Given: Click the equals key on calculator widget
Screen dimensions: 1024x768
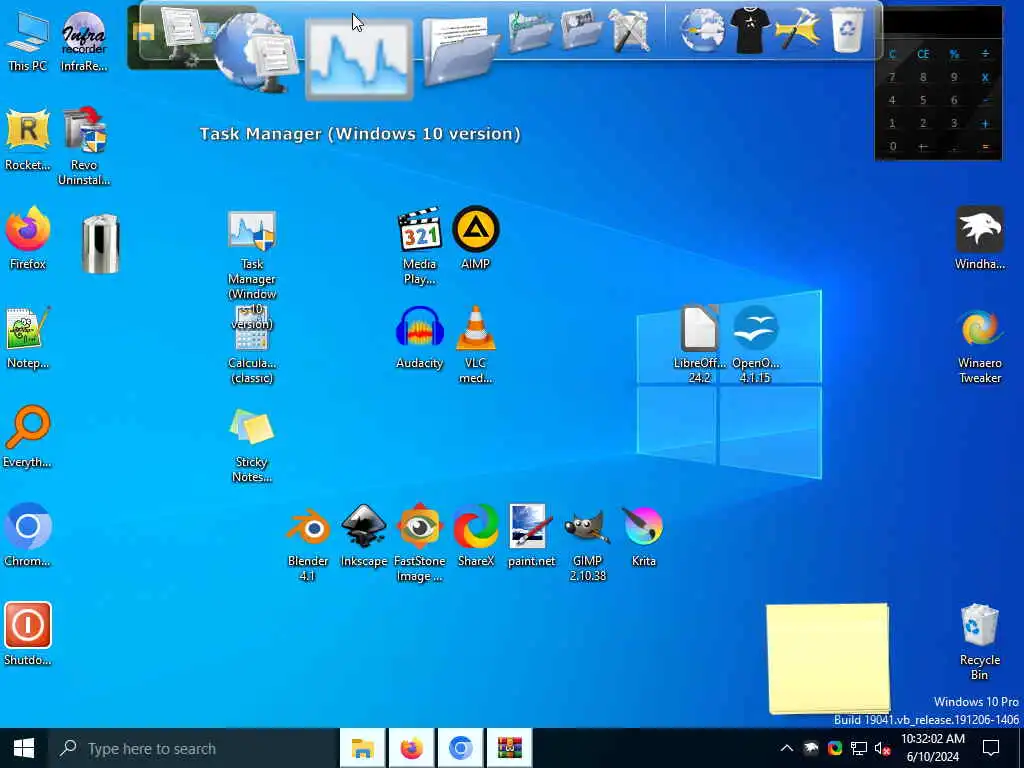Looking at the screenshot, I should click(x=985, y=146).
